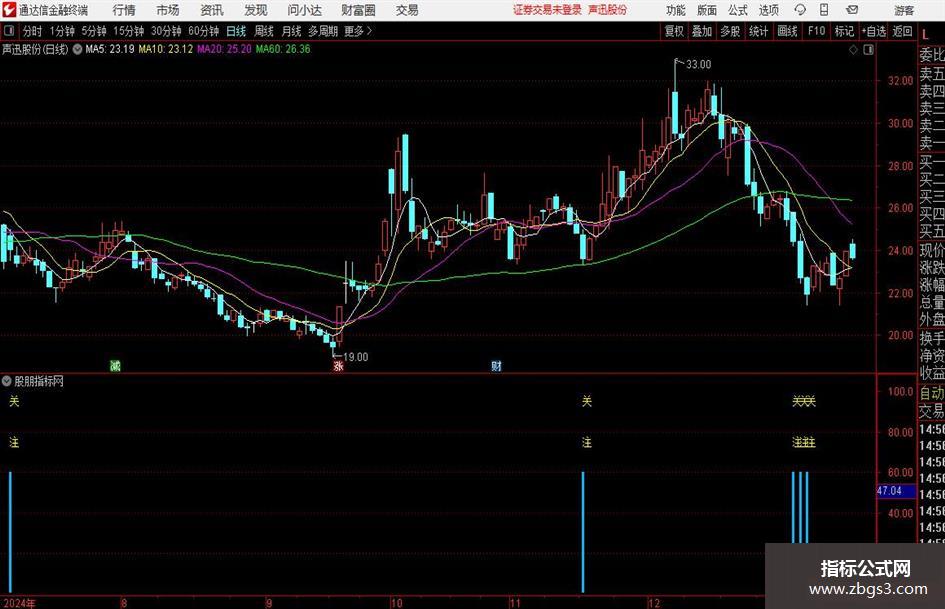Click the 多股 multi-stock button
The image size is (945, 609).
[730, 31]
